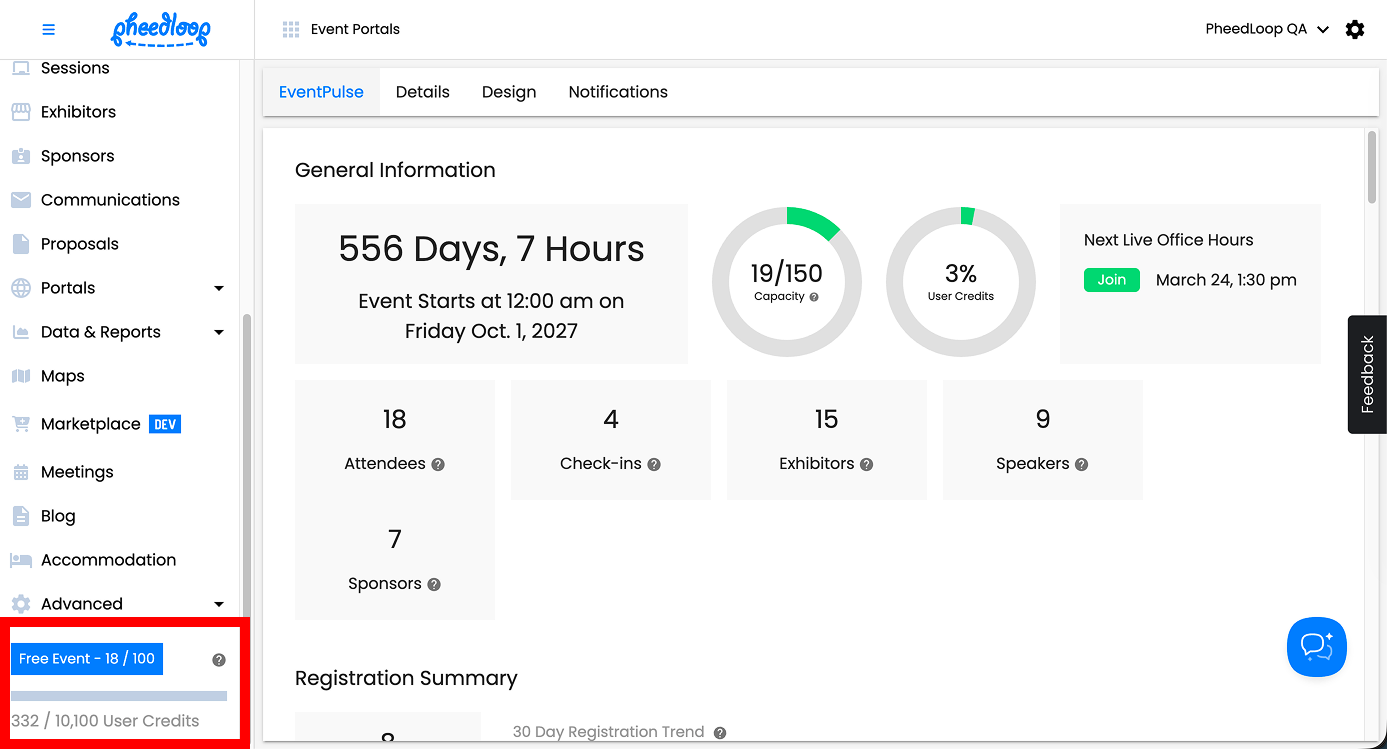This screenshot has width=1387, height=749.
Task: Click the Marketplace cart icon
Action: [x=21, y=424]
